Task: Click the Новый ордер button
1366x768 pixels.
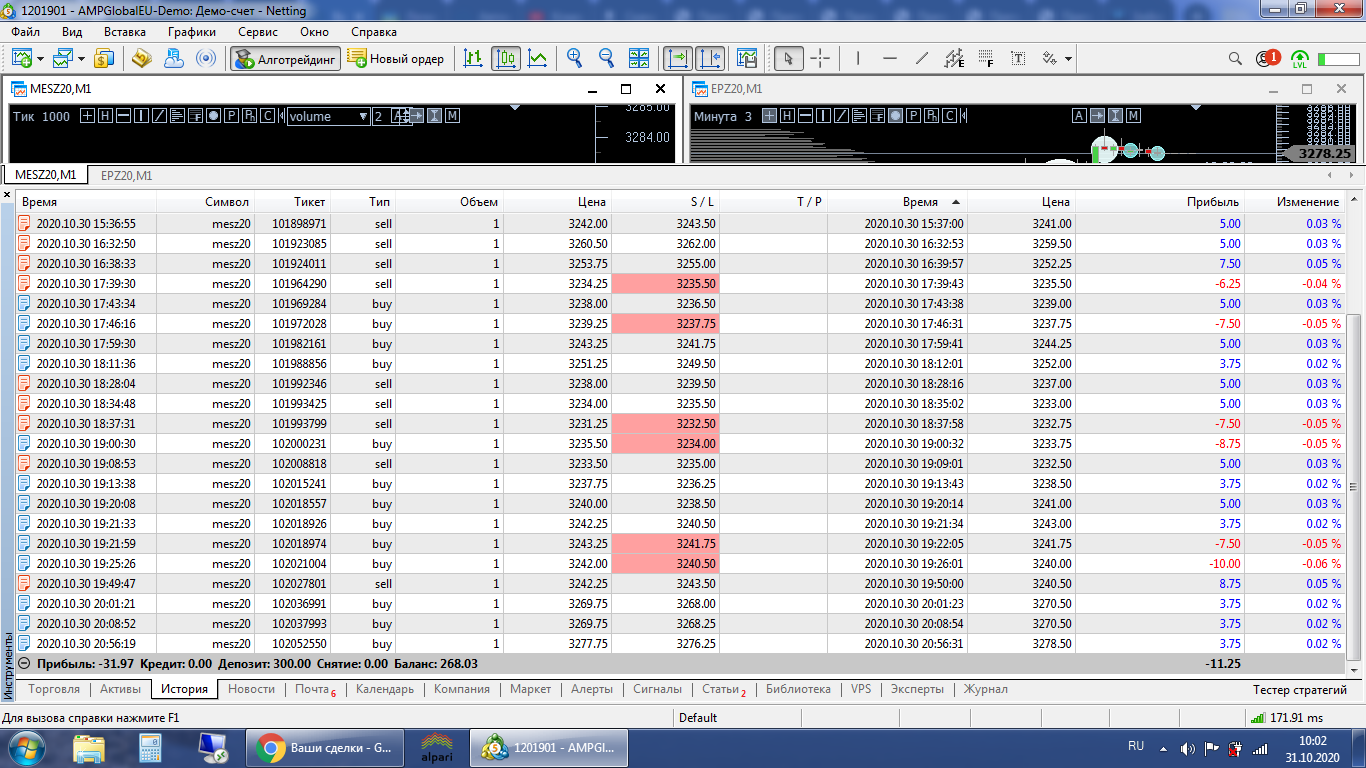Action: pos(397,58)
